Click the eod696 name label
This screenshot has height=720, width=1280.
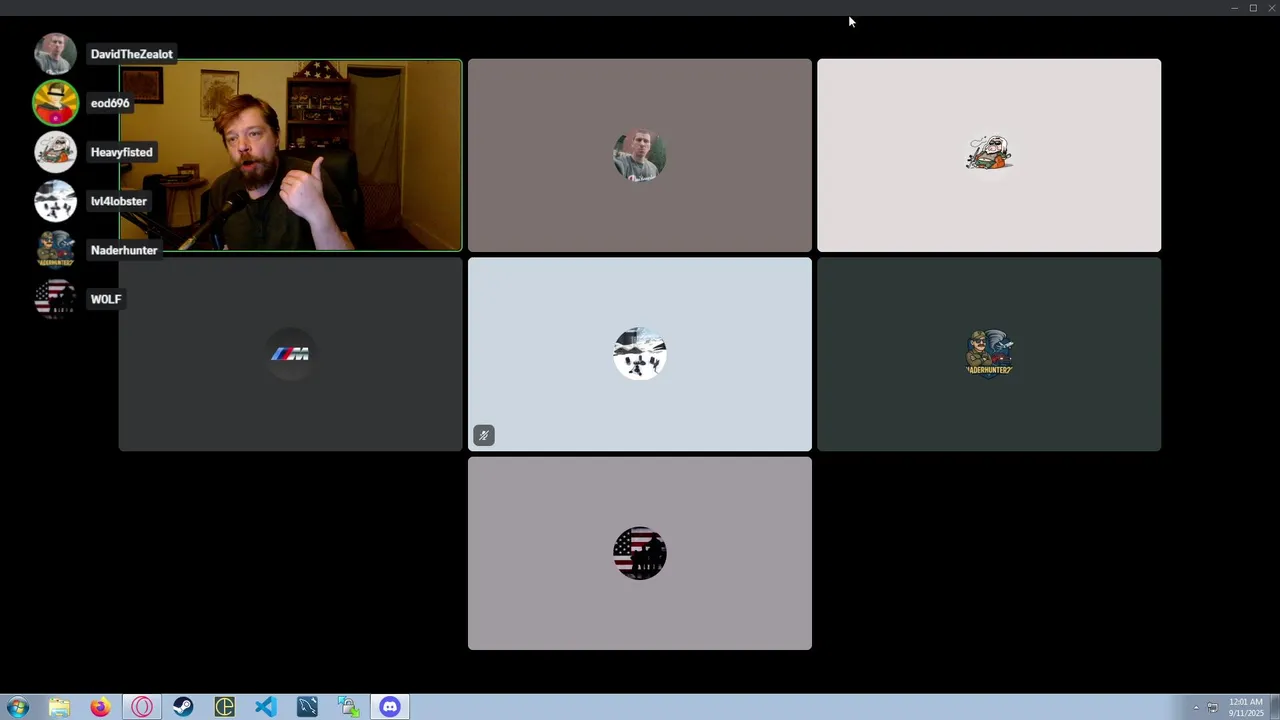coord(110,103)
